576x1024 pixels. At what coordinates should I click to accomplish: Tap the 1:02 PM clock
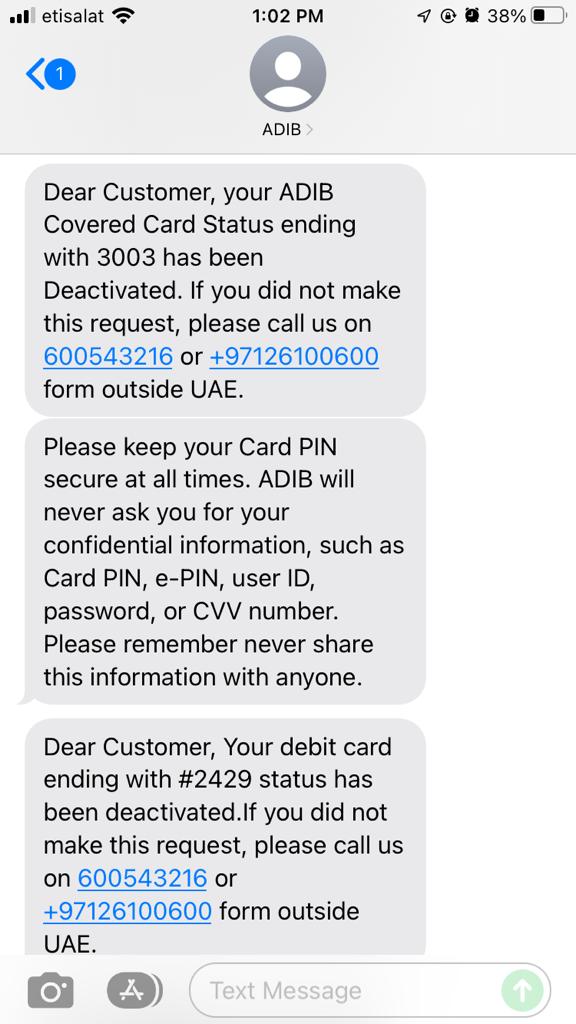pyautogui.click(x=287, y=16)
